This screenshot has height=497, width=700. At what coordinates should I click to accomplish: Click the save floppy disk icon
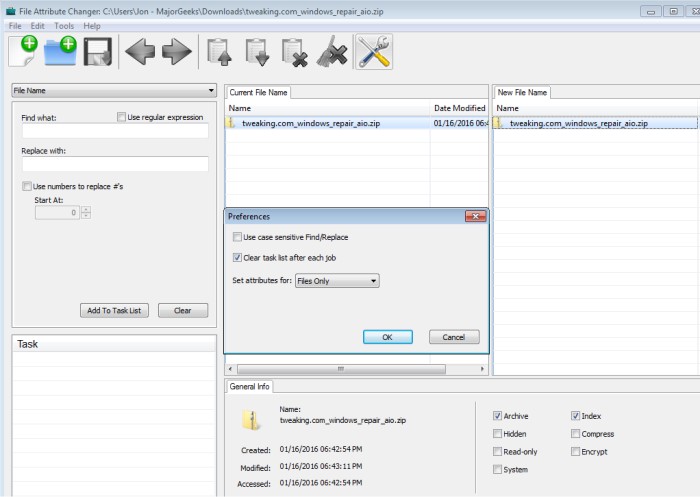(x=98, y=53)
